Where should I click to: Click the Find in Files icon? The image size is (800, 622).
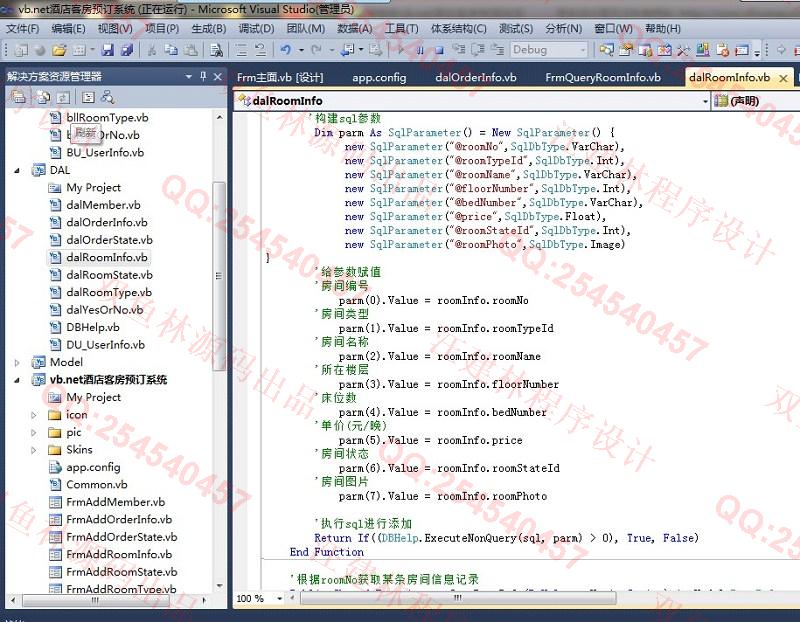click(x=216, y=50)
